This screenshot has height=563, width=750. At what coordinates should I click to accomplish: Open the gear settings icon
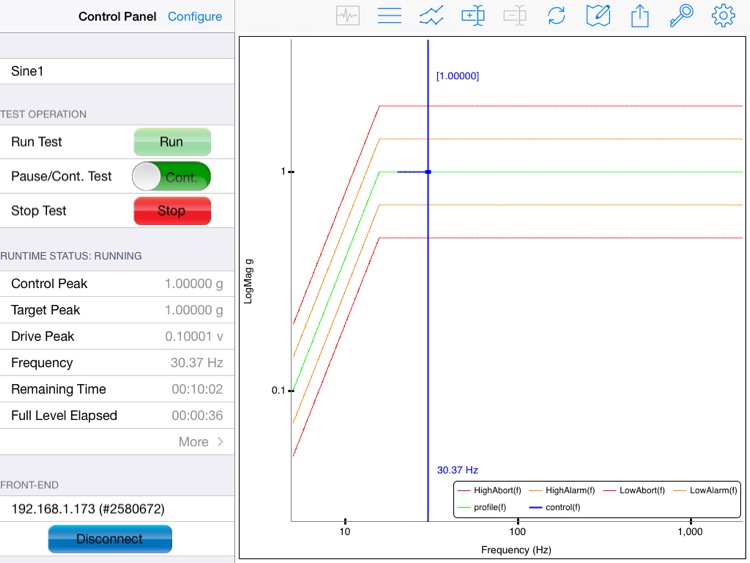tap(723, 16)
